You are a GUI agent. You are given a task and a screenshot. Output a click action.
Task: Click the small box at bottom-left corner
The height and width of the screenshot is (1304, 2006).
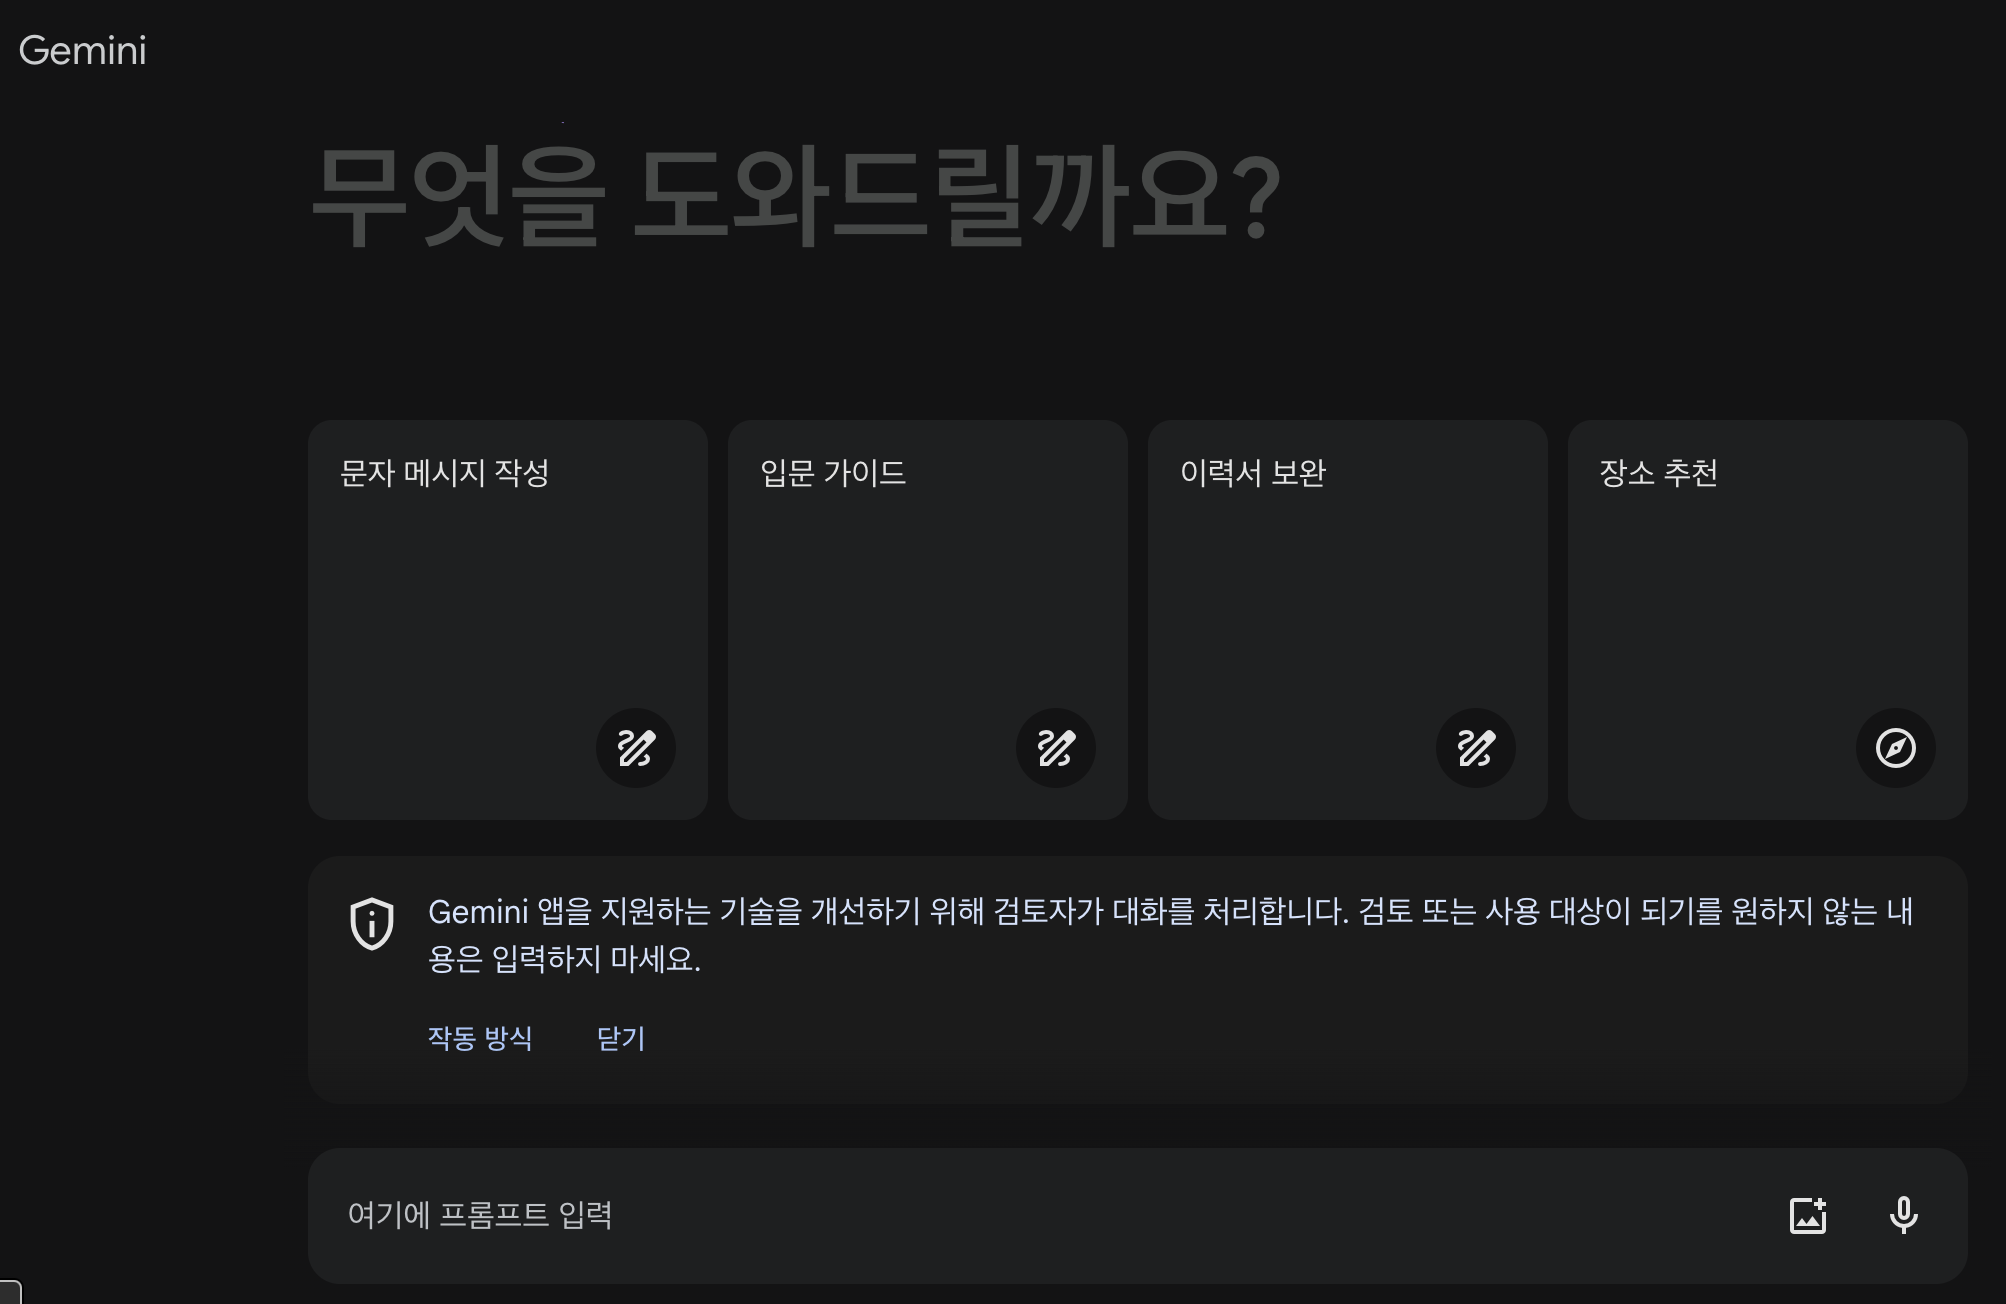click(9, 1292)
